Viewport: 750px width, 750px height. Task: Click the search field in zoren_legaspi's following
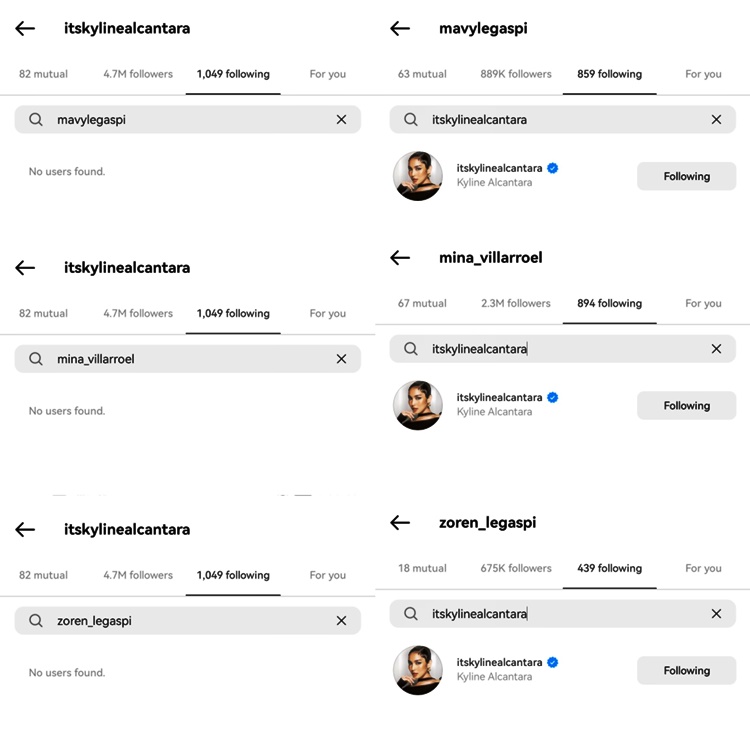coord(562,614)
